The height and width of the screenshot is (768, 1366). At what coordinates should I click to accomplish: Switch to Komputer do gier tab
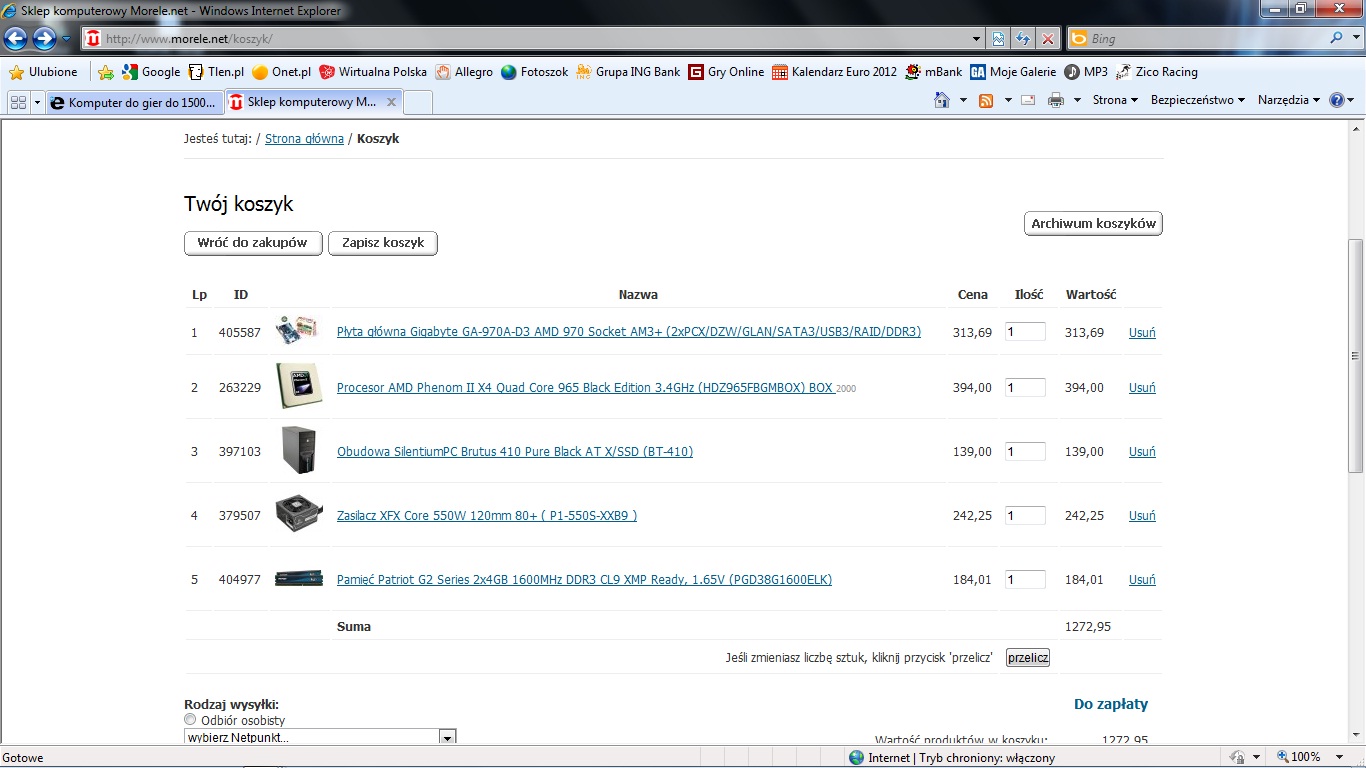[x=133, y=102]
